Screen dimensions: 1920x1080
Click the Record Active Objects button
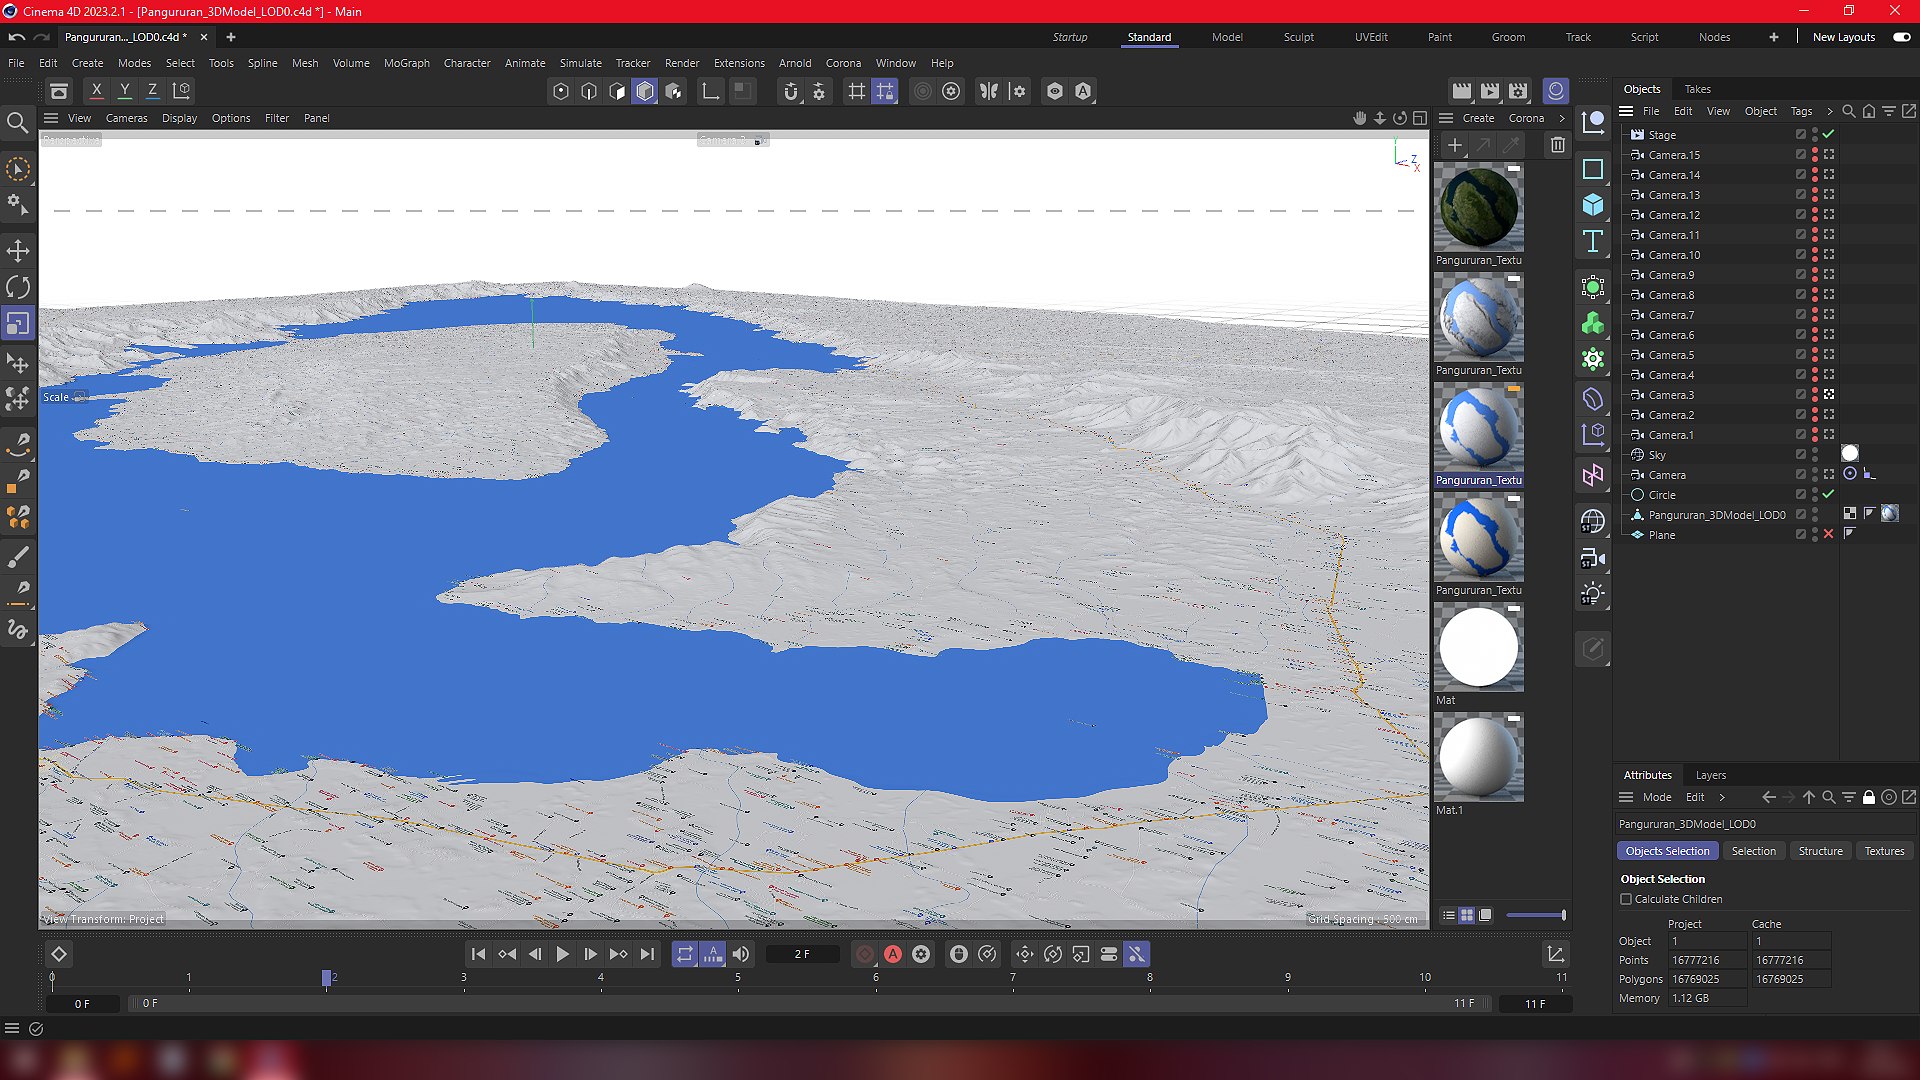865,955
